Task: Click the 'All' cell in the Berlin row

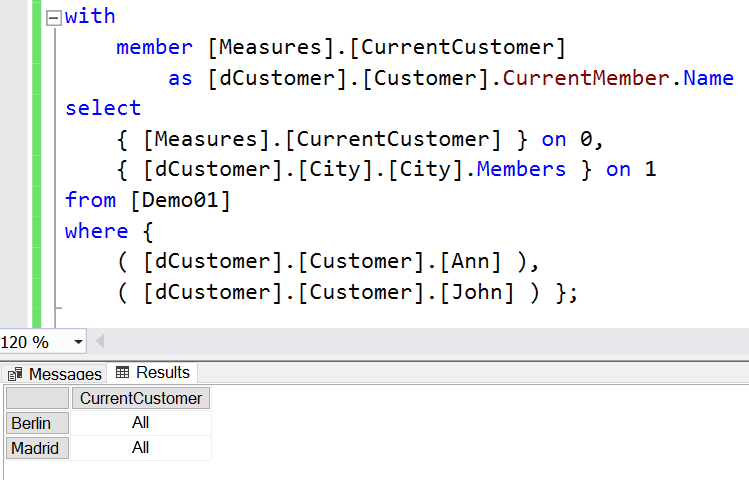Action: tap(141, 423)
